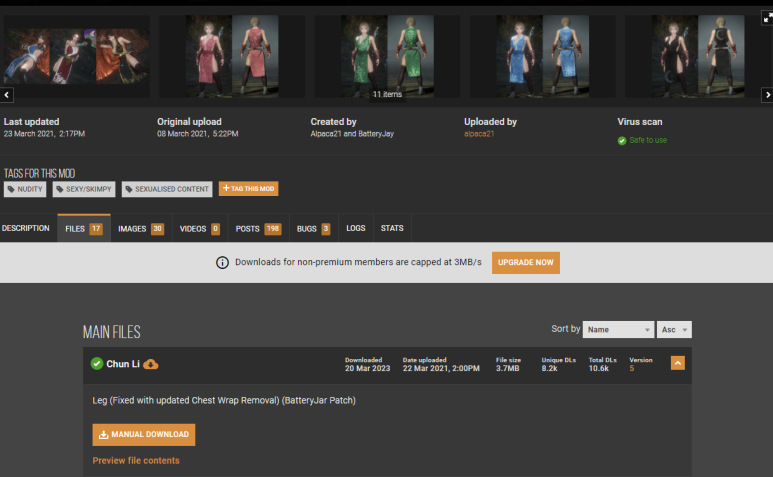Click the Date uploaded 22 Mar 2021 value

pos(441,369)
